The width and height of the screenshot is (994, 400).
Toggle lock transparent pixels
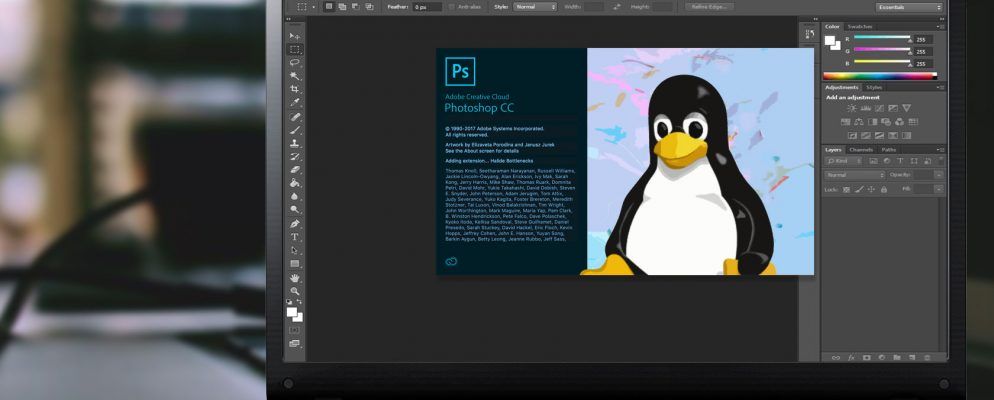coord(846,190)
